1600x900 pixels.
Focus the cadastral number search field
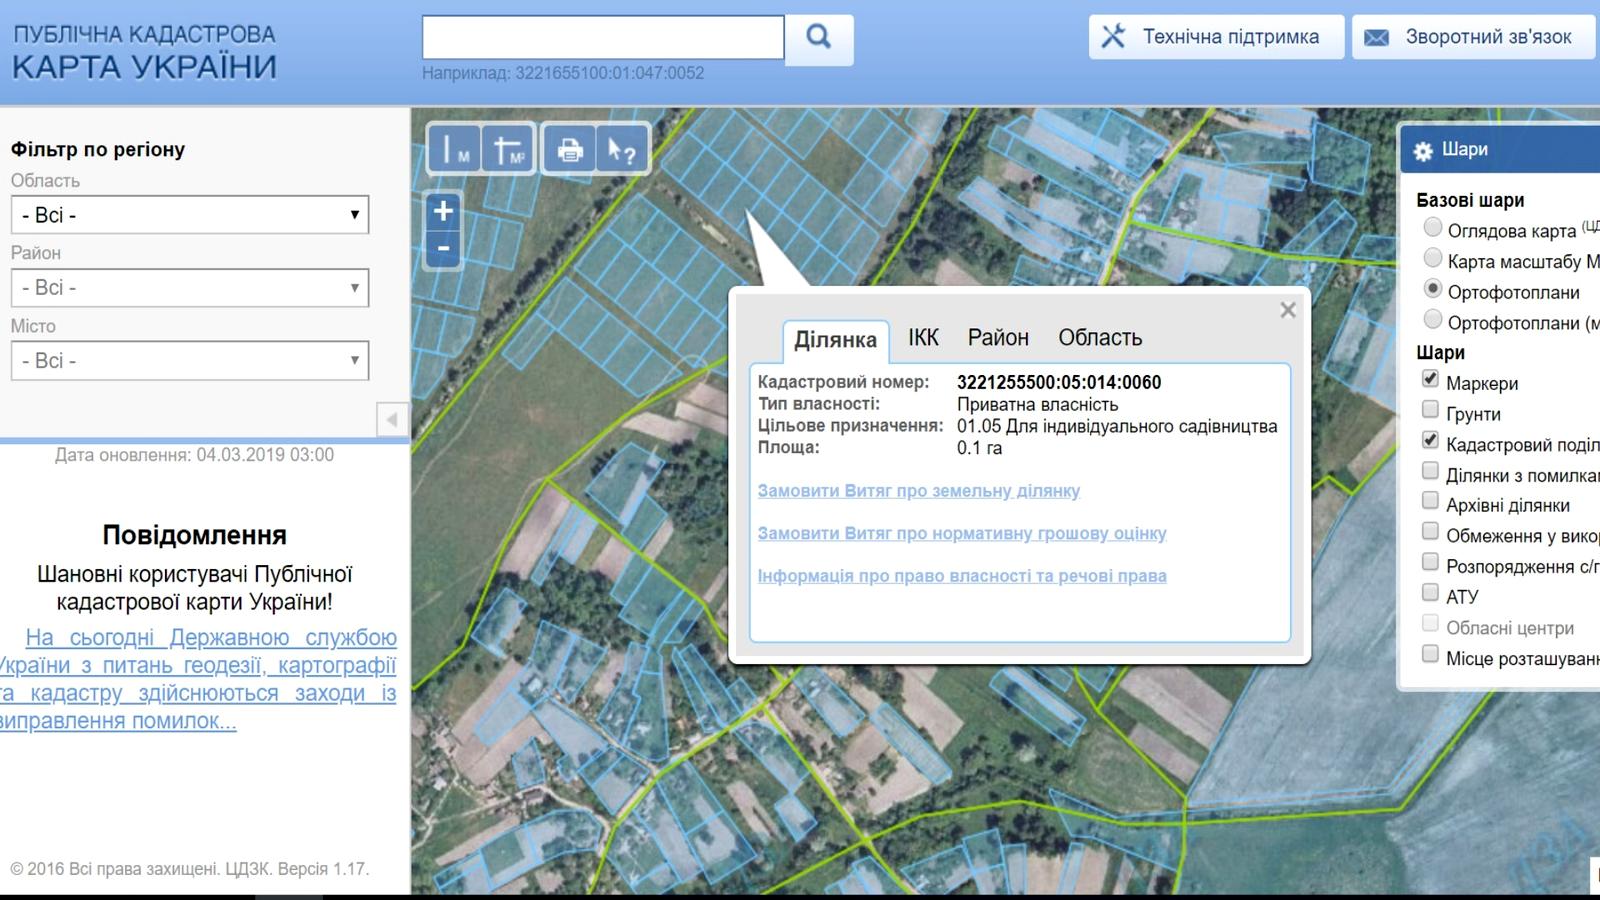point(603,38)
